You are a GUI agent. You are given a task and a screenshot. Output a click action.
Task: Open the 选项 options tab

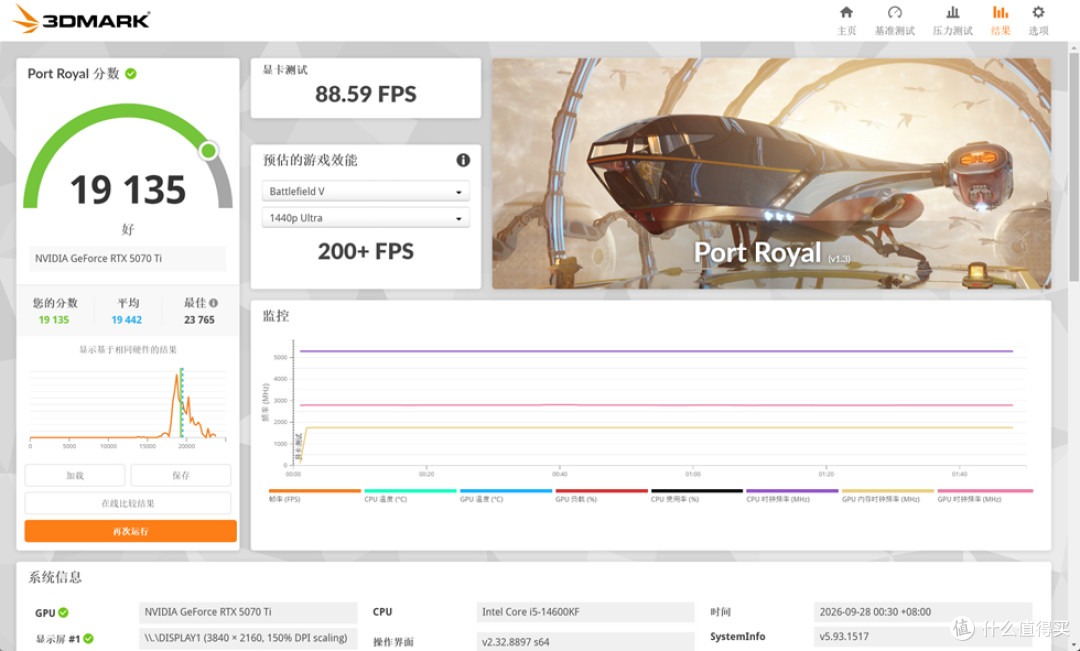click(x=1038, y=21)
